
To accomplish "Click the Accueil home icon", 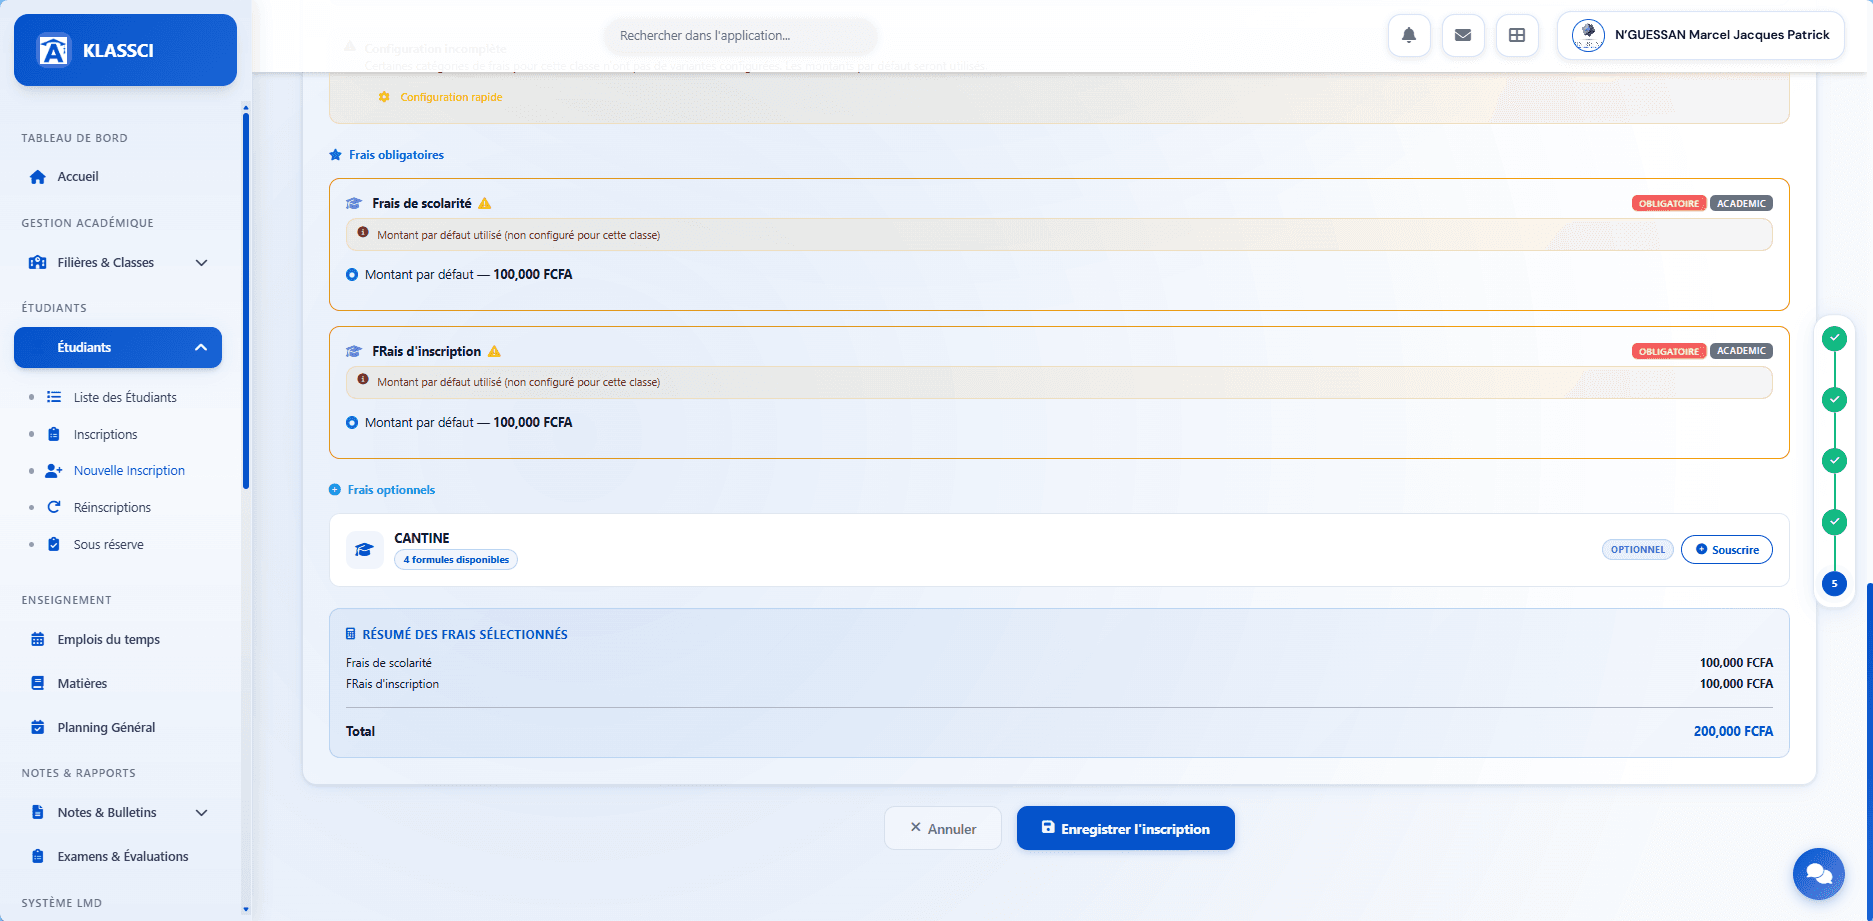I will (x=38, y=177).
